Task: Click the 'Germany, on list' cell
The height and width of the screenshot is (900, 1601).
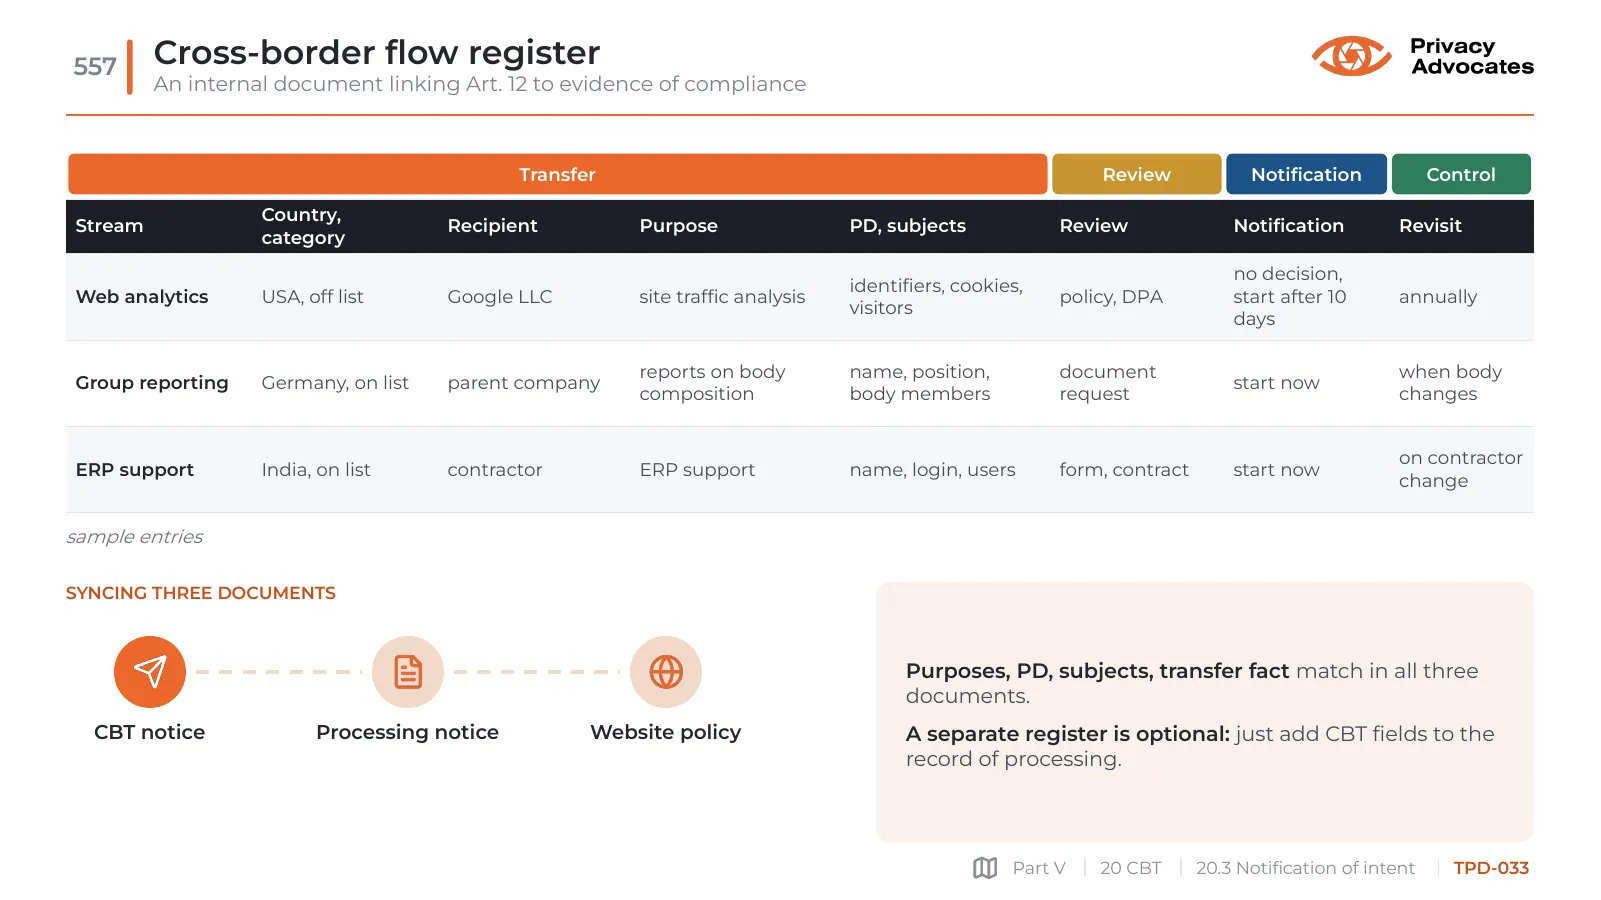Action: coord(335,383)
